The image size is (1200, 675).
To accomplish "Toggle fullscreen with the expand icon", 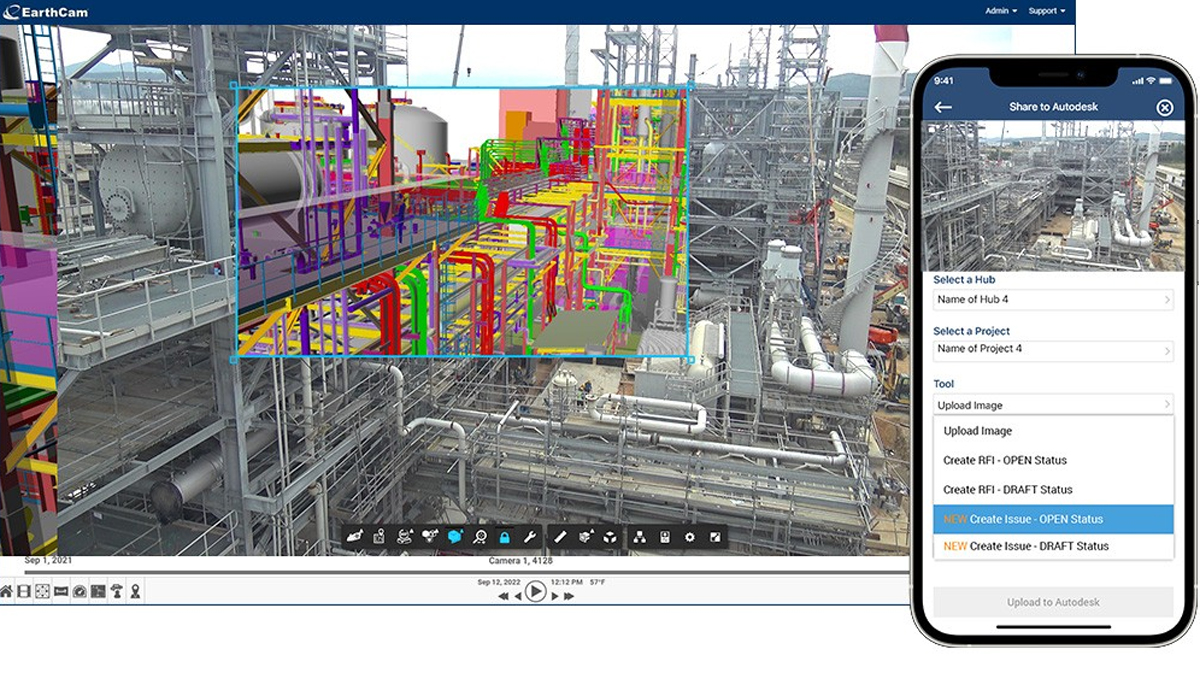I will pos(715,537).
